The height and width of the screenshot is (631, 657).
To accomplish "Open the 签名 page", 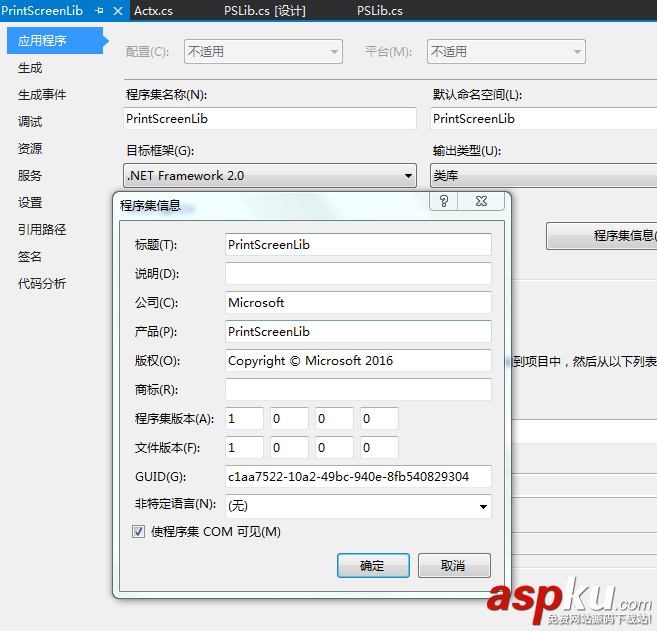I will (30, 256).
